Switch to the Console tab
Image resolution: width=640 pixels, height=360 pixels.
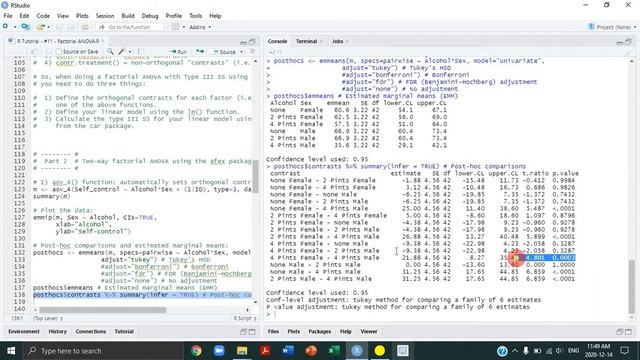click(277, 41)
